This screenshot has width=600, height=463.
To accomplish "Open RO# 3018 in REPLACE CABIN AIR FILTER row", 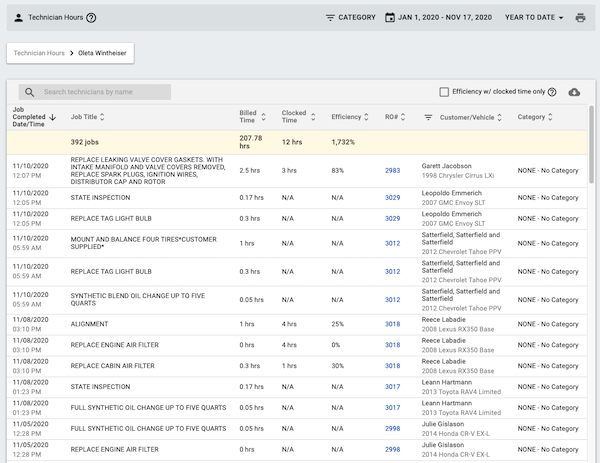I will point(392,366).
